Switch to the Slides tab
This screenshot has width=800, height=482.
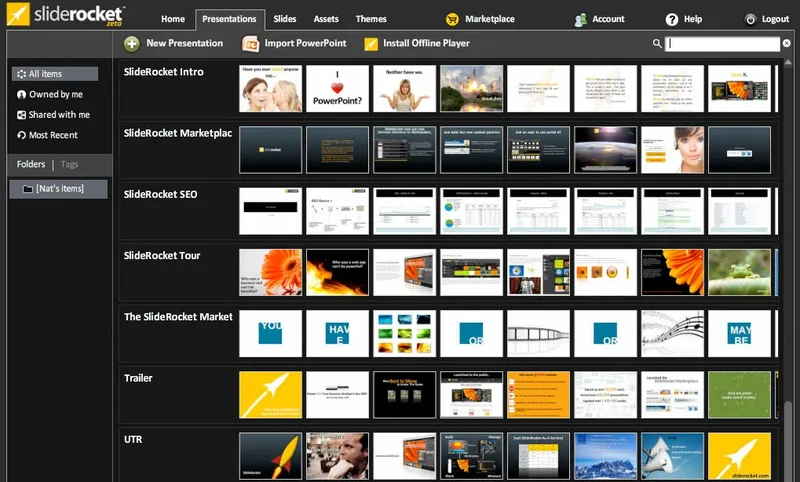tap(285, 19)
